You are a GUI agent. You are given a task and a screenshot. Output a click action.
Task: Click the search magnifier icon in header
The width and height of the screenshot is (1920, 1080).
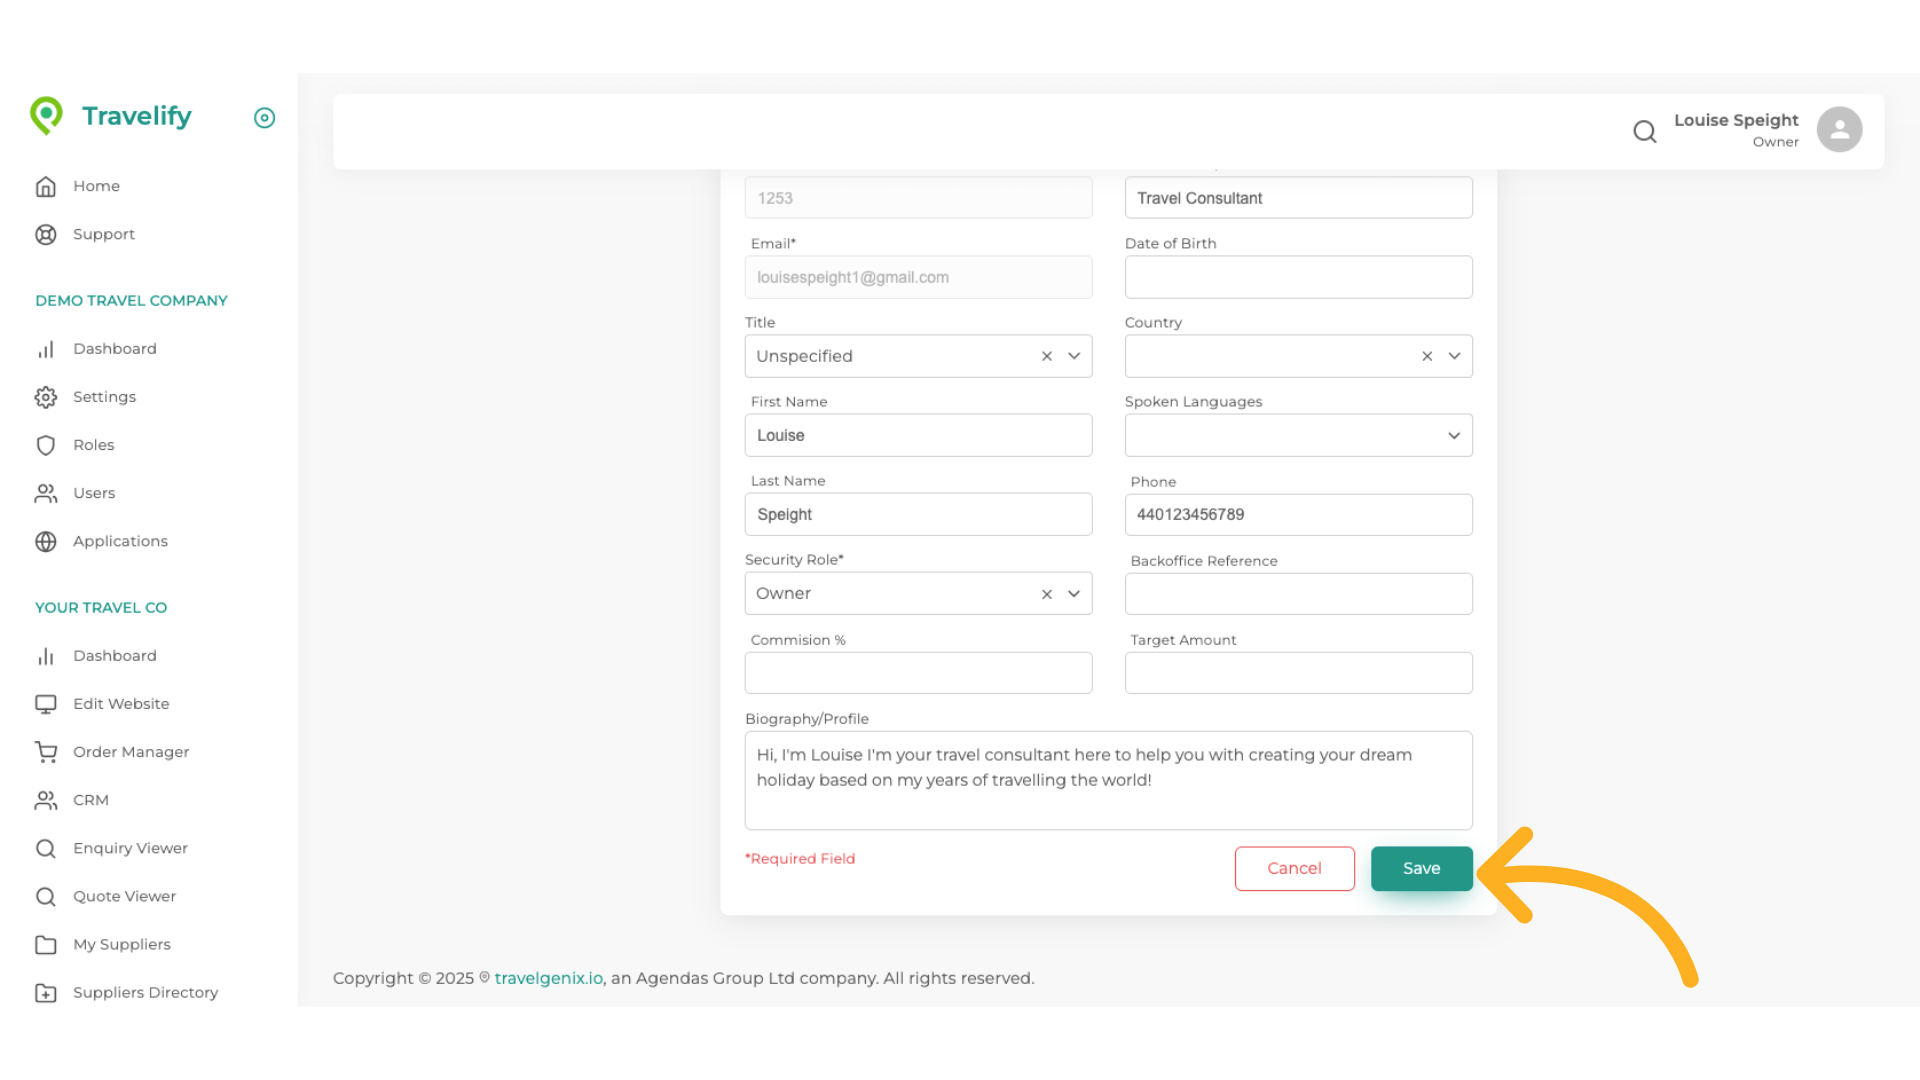click(1644, 131)
